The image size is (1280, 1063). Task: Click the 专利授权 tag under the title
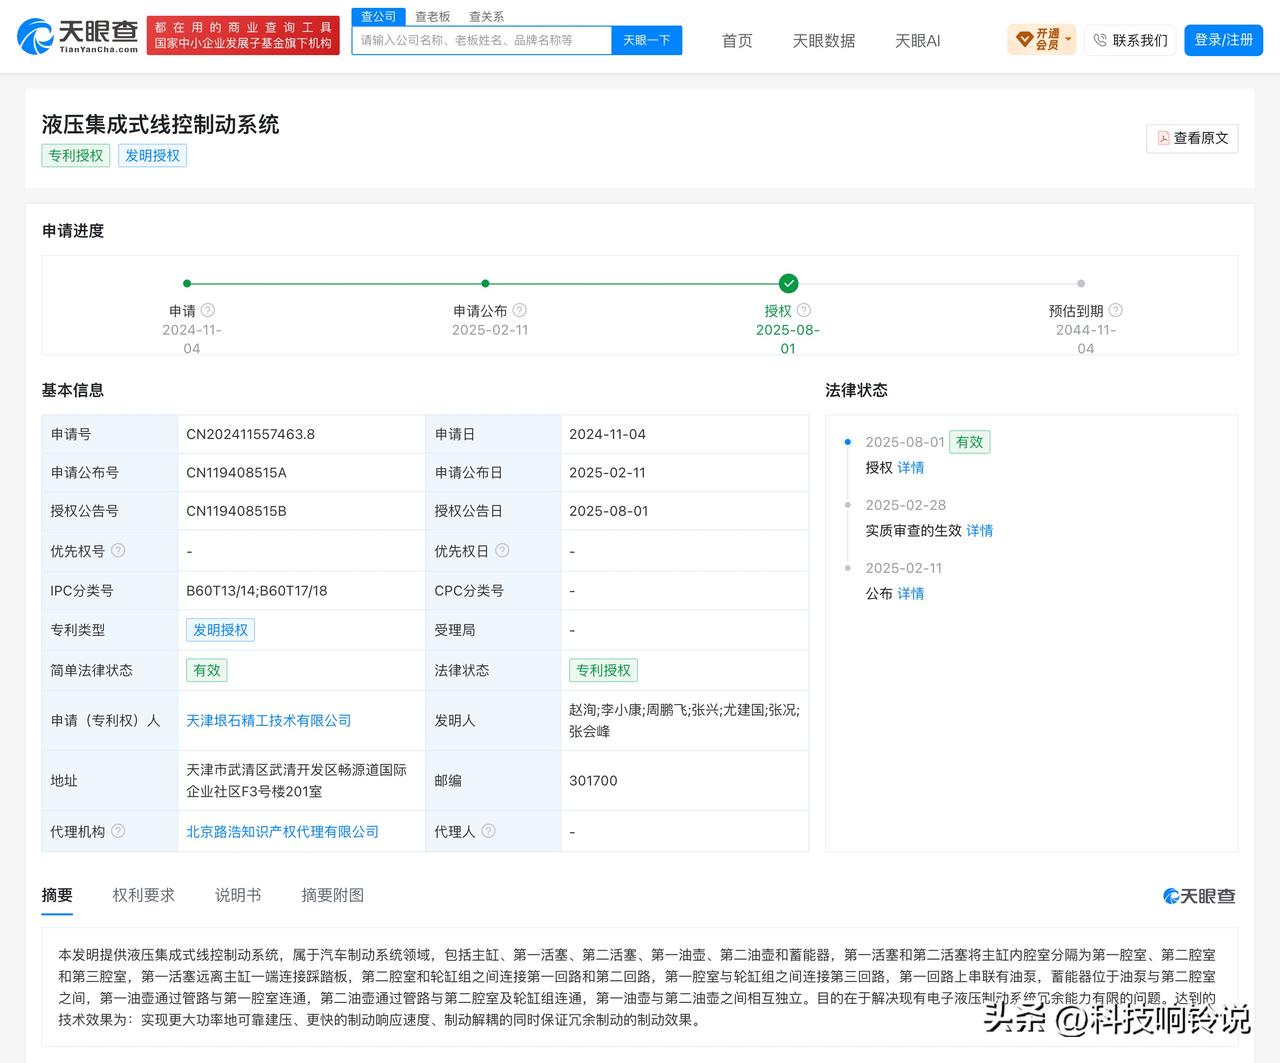pyautogui.click(x=76, y=155)
